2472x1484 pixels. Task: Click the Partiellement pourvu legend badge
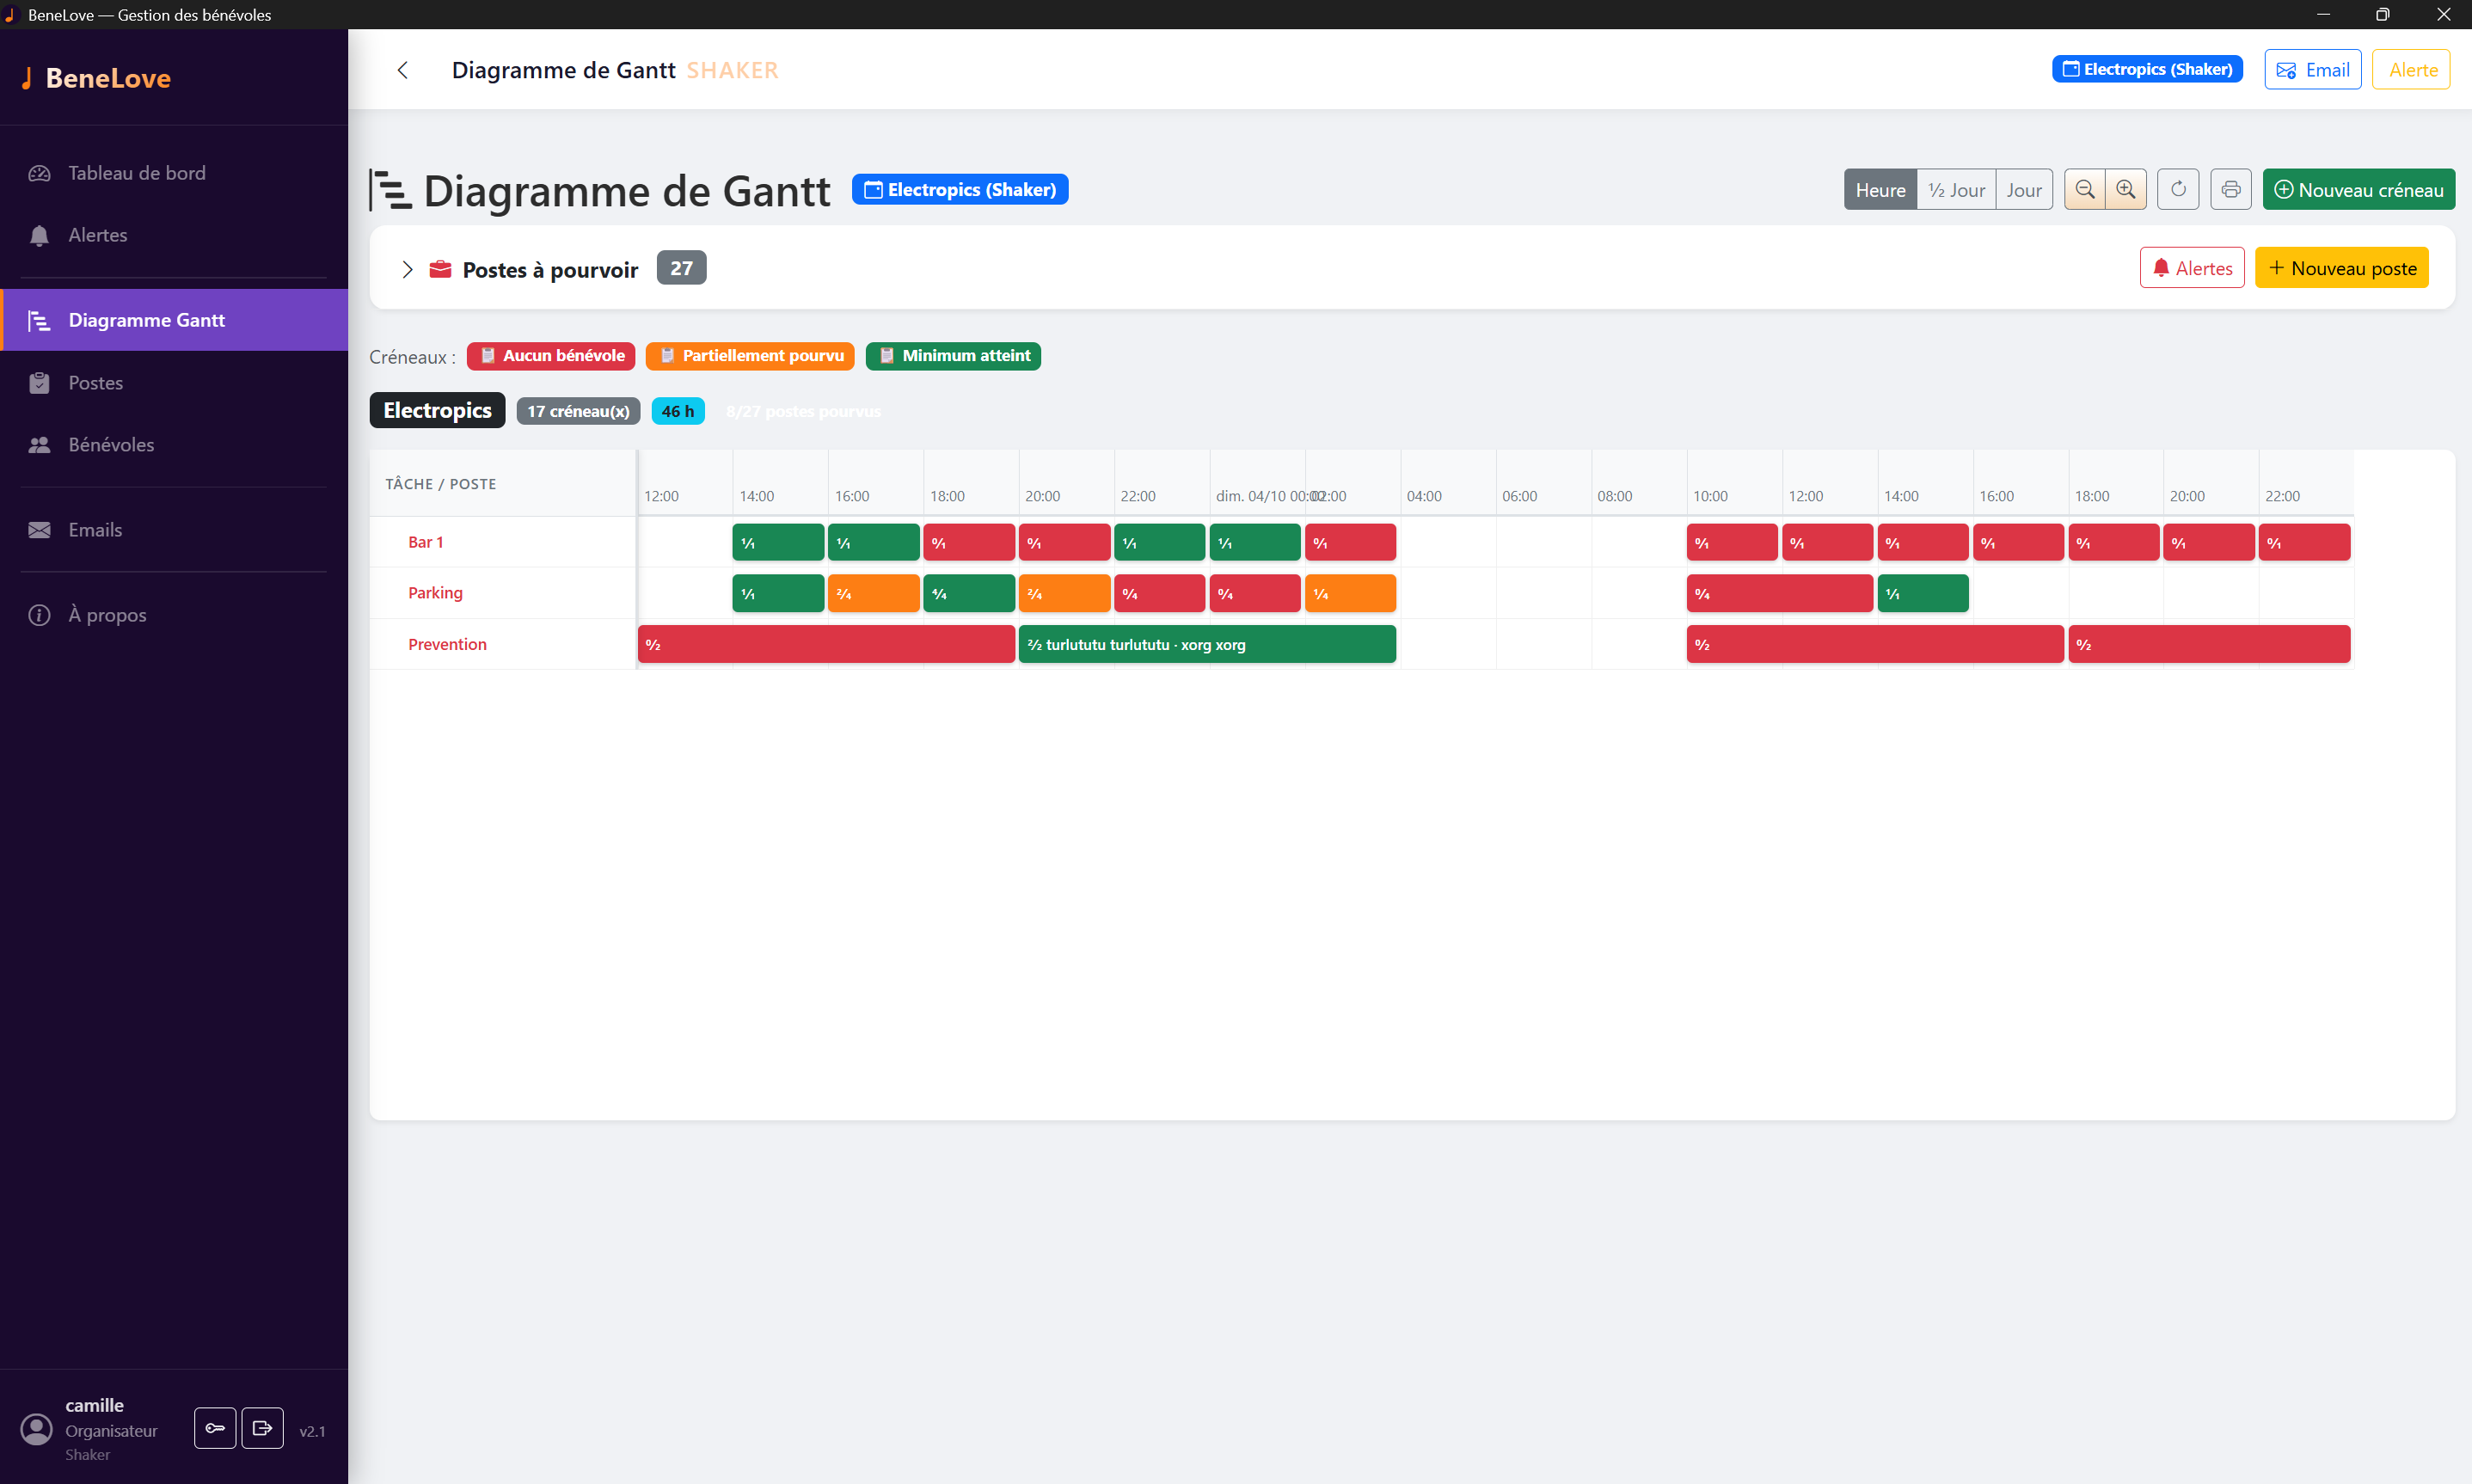coord(750,356)
